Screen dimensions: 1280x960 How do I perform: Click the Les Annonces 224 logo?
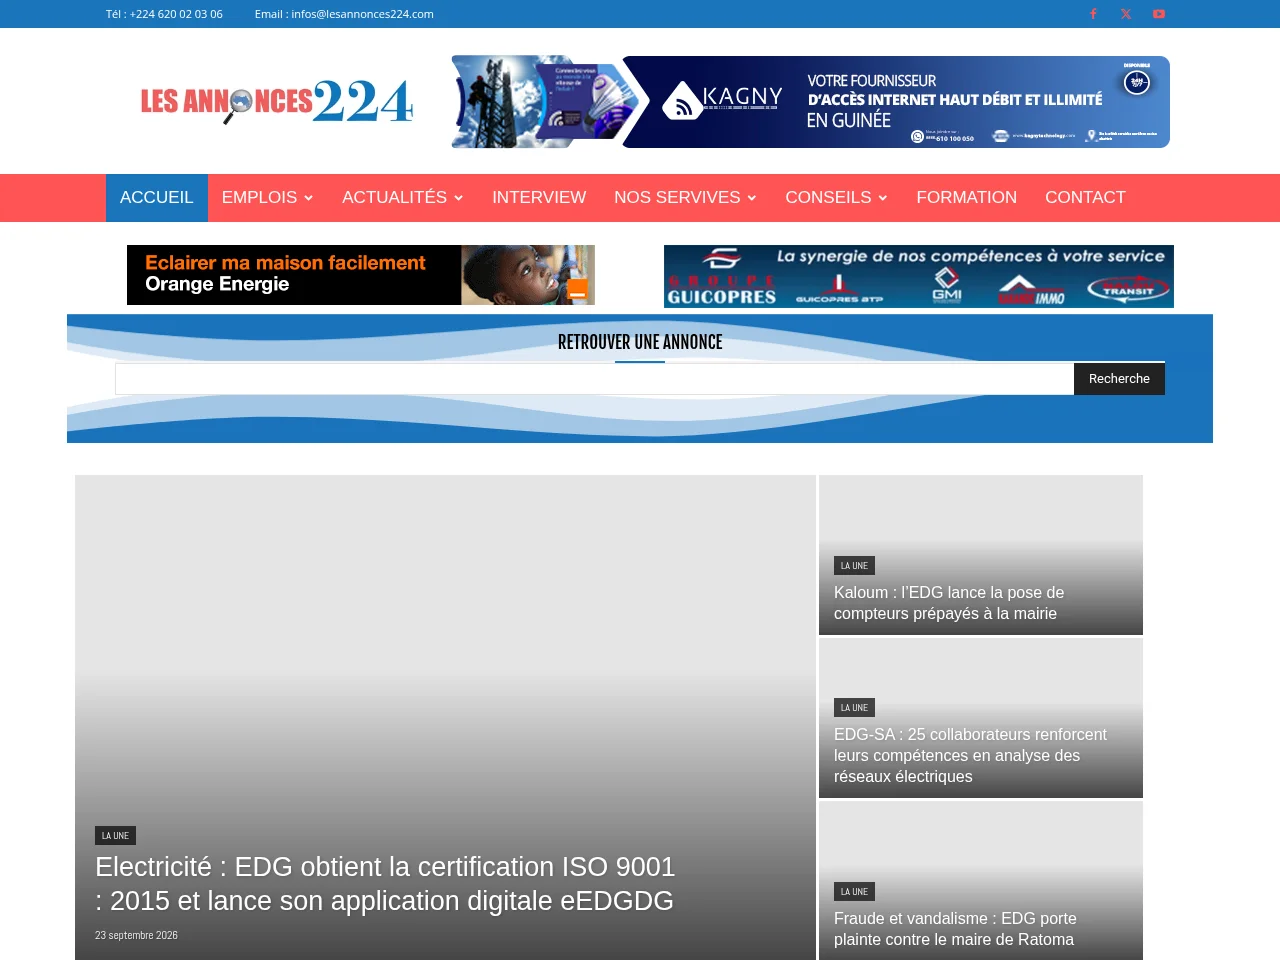pyautogui.click(x=277, y=101)
